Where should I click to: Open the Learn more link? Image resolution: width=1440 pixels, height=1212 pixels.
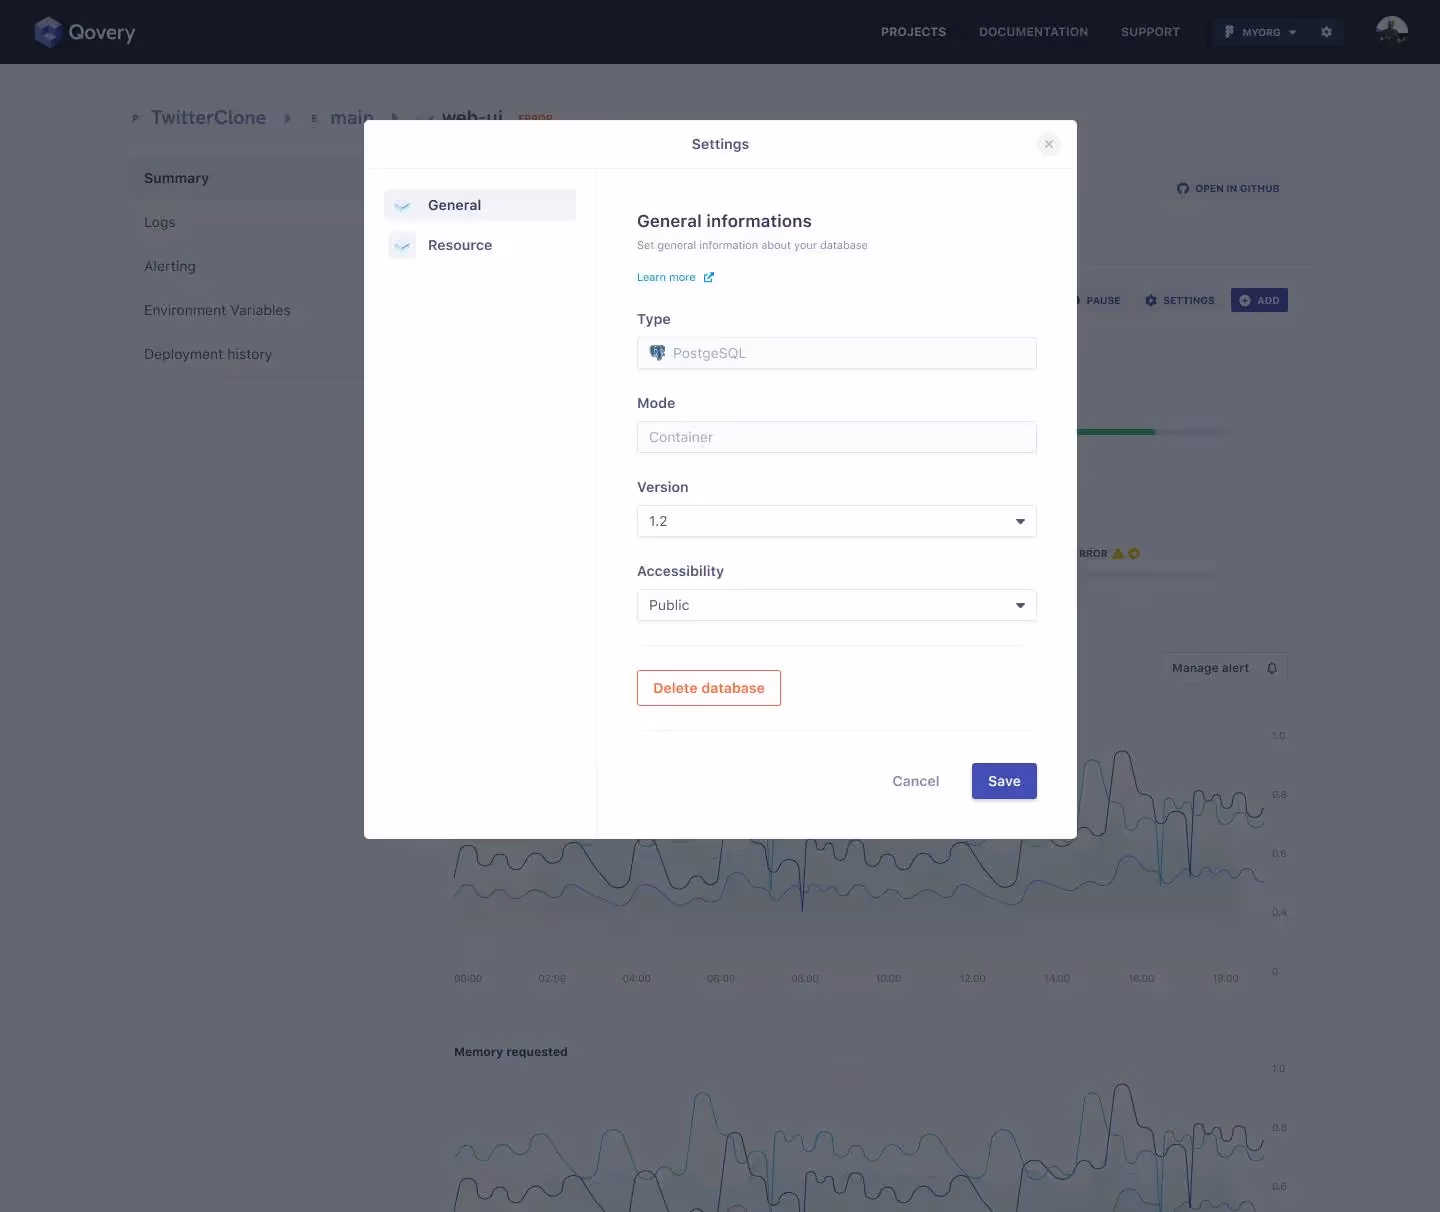[667, 277]
